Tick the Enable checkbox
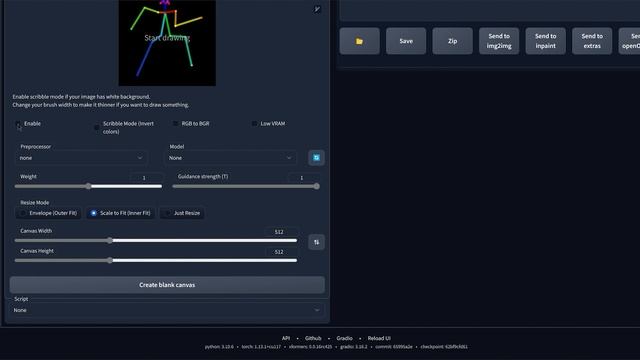Viewport: 640px width, 360px height. pos(18,124)
